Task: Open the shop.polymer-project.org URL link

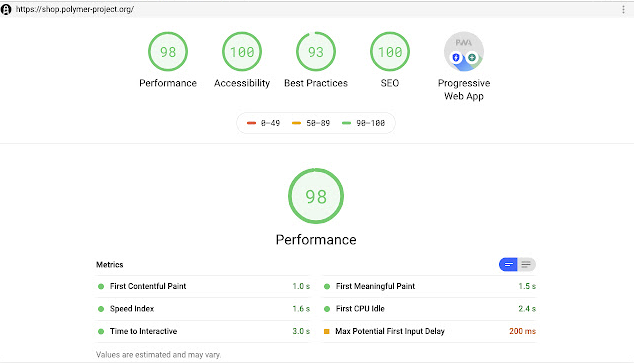Action: tap(75, 9)
